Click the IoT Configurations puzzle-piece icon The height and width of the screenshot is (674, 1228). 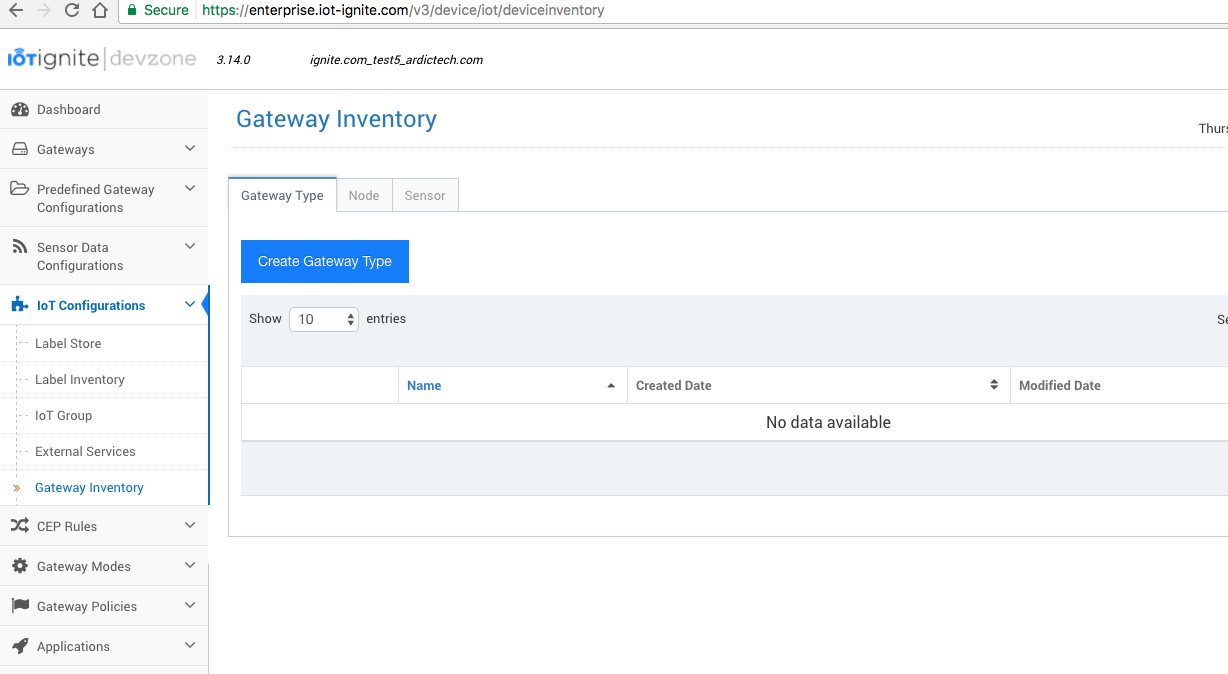19,304
